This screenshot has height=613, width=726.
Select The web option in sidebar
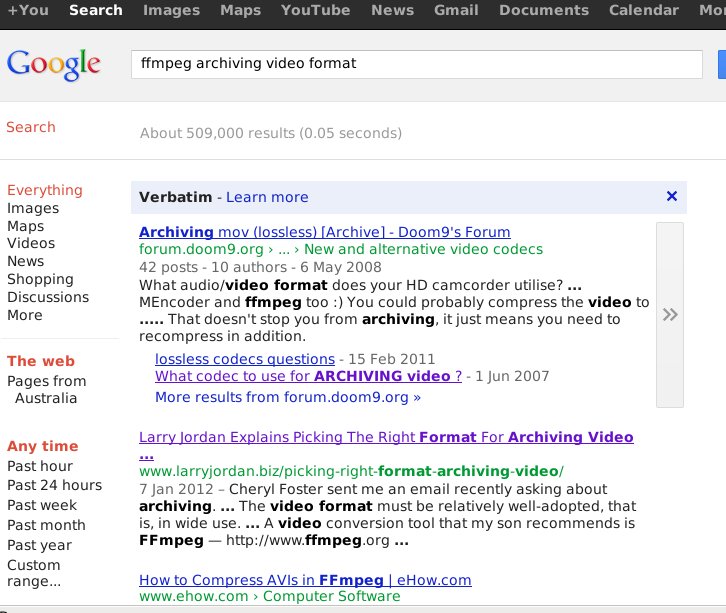coord(41,361)
